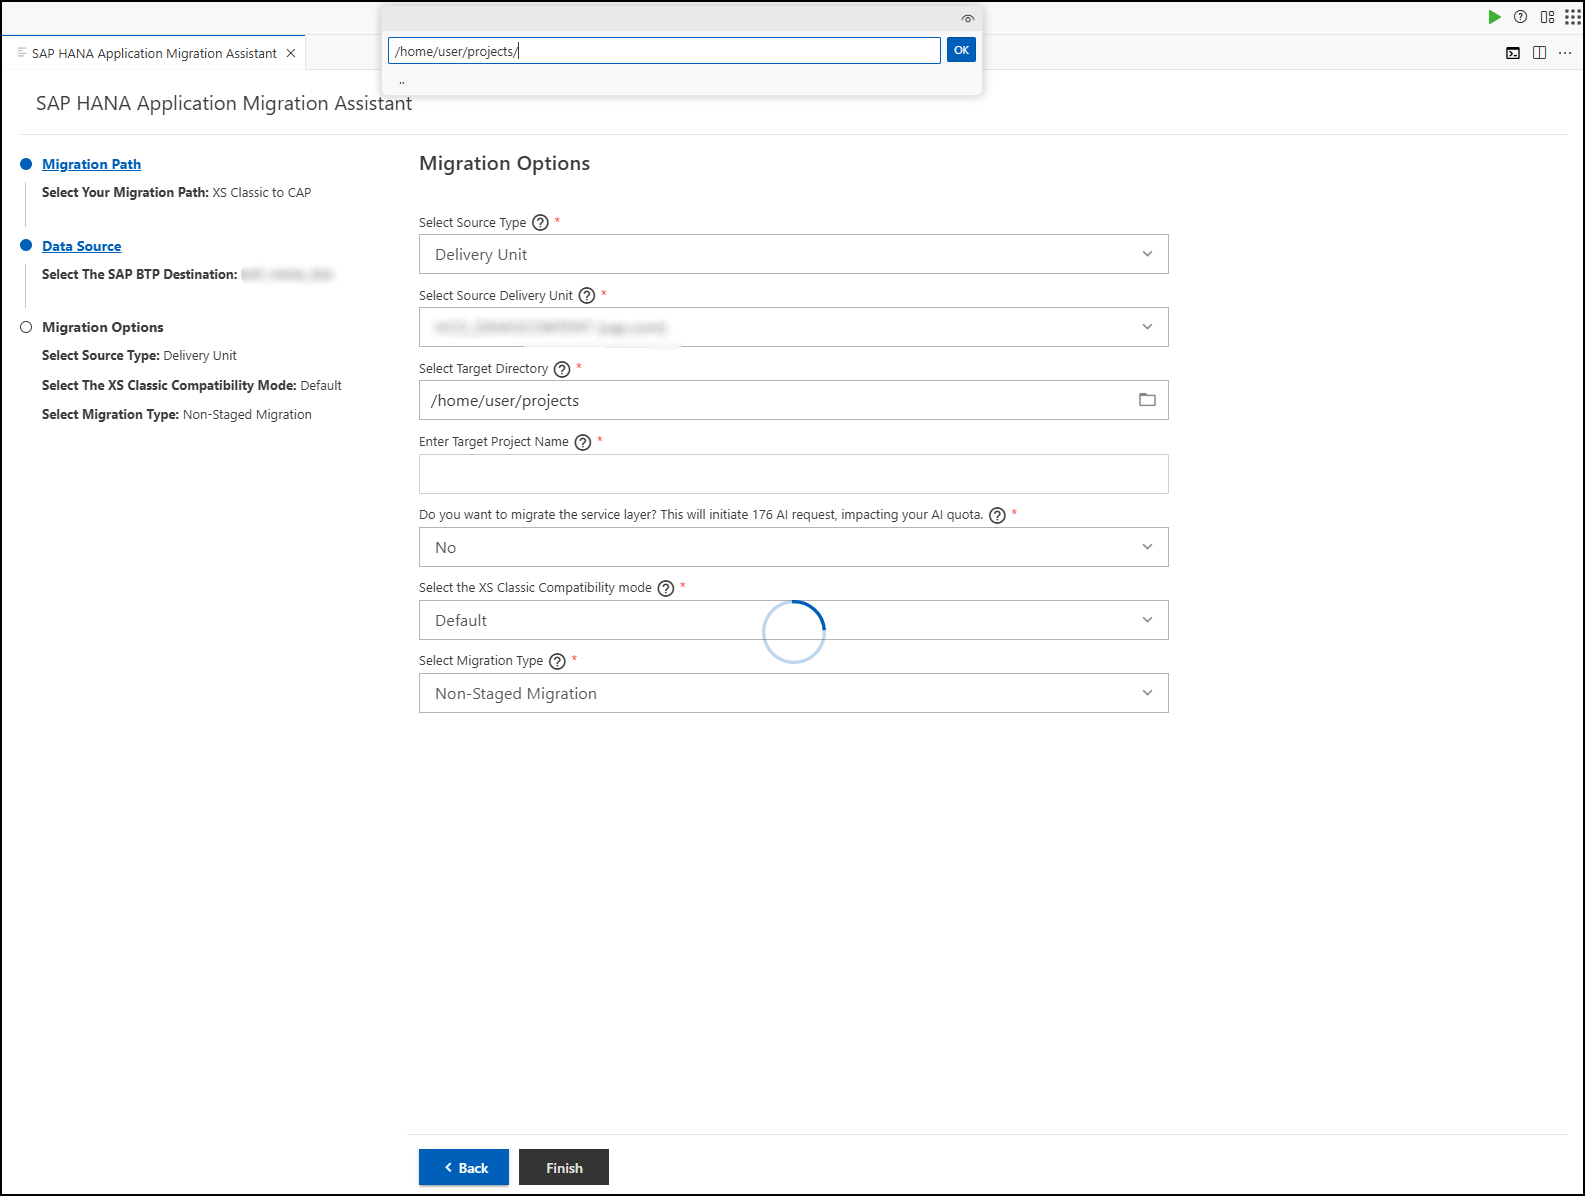1585x1196 pixels.
Task: Click the Enter Target Project Name field
Action: point(794,474)
